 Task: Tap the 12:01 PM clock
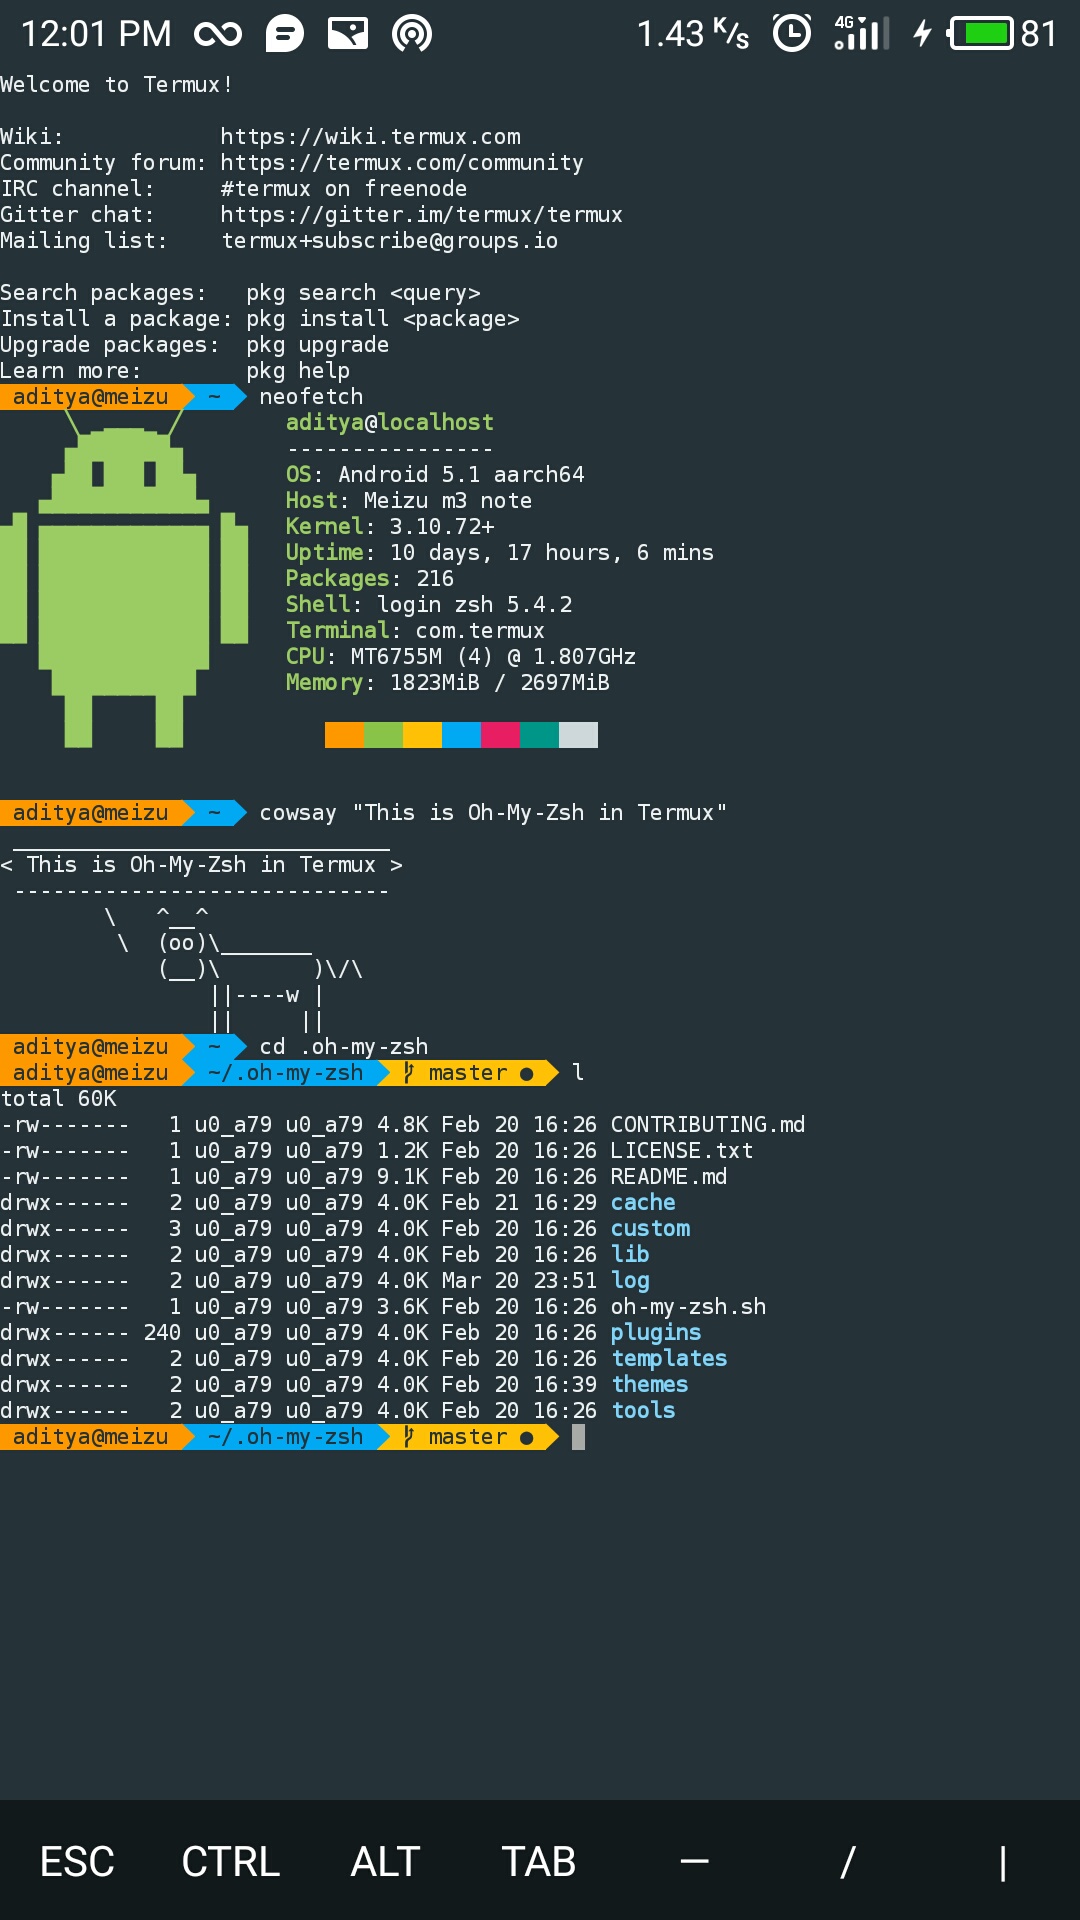97,34
